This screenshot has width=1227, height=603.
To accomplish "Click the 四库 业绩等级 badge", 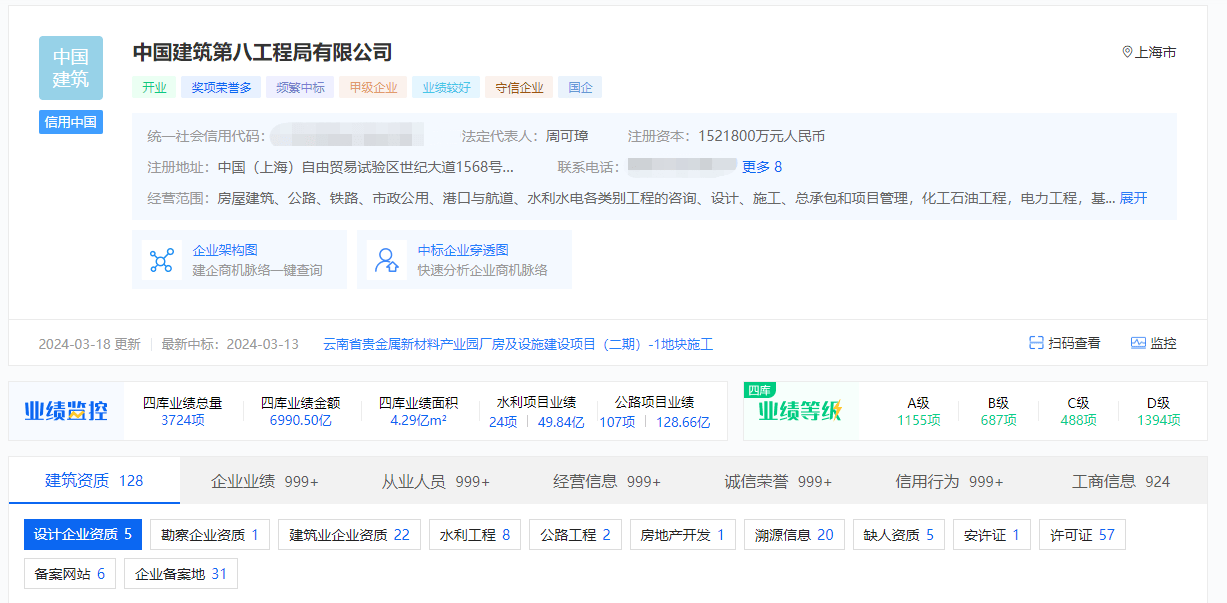I will tap(800, 410).
